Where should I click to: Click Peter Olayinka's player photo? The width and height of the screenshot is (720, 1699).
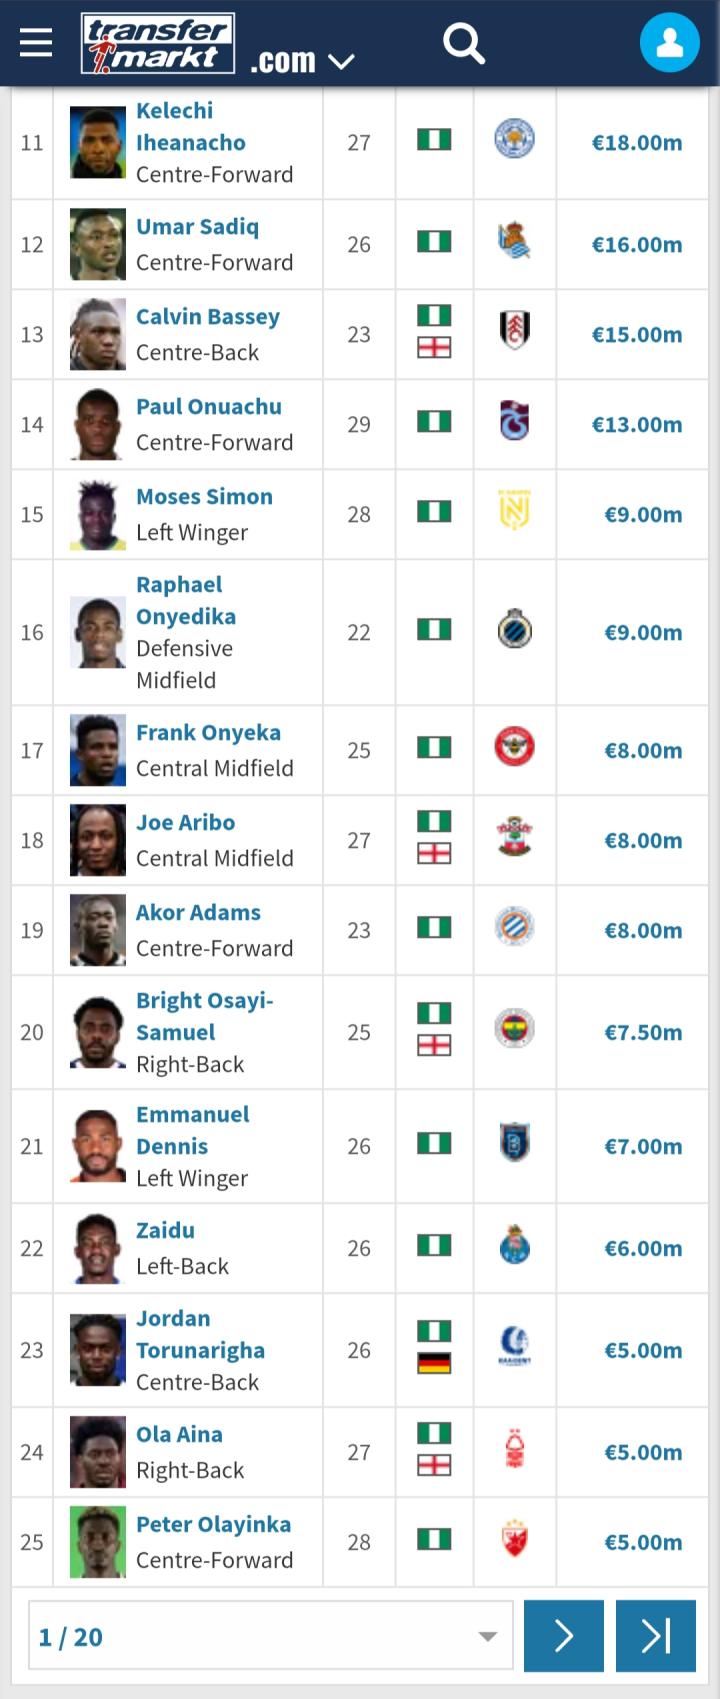pyautogui.click(x=98, y=1542)
